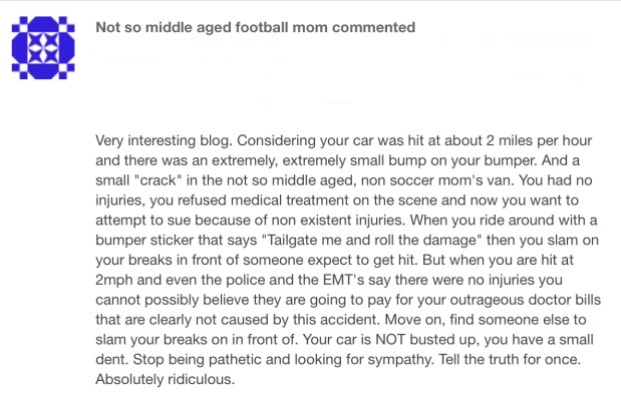The height and width of the screenshot is (399, 621).
Task: Click the word 'EMT's' in the comment
Action: click(x=343, y=280)
